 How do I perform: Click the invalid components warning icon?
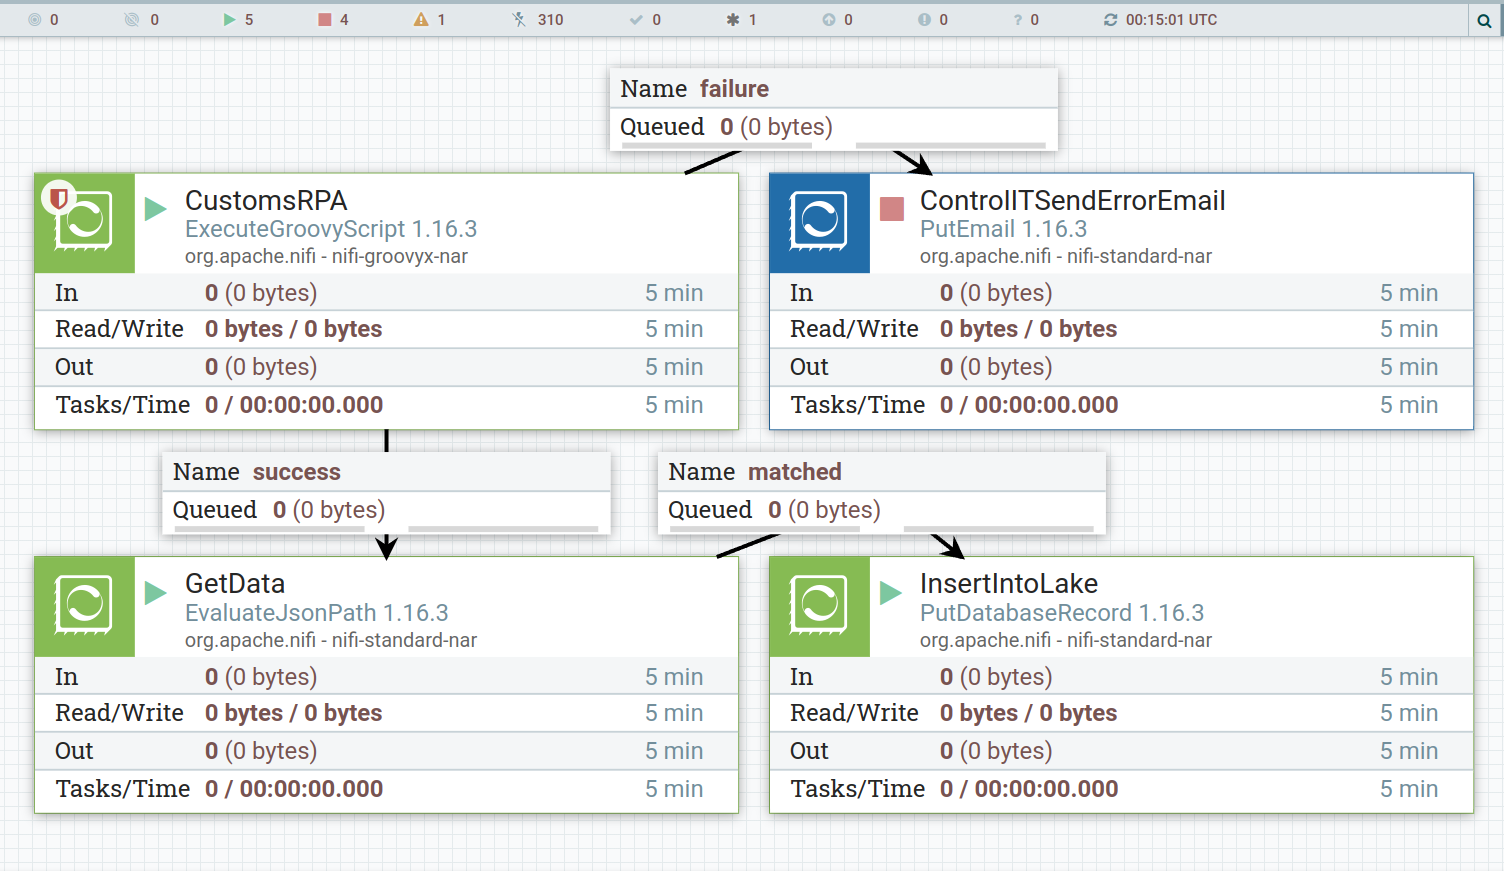click(x=419, y=18)
